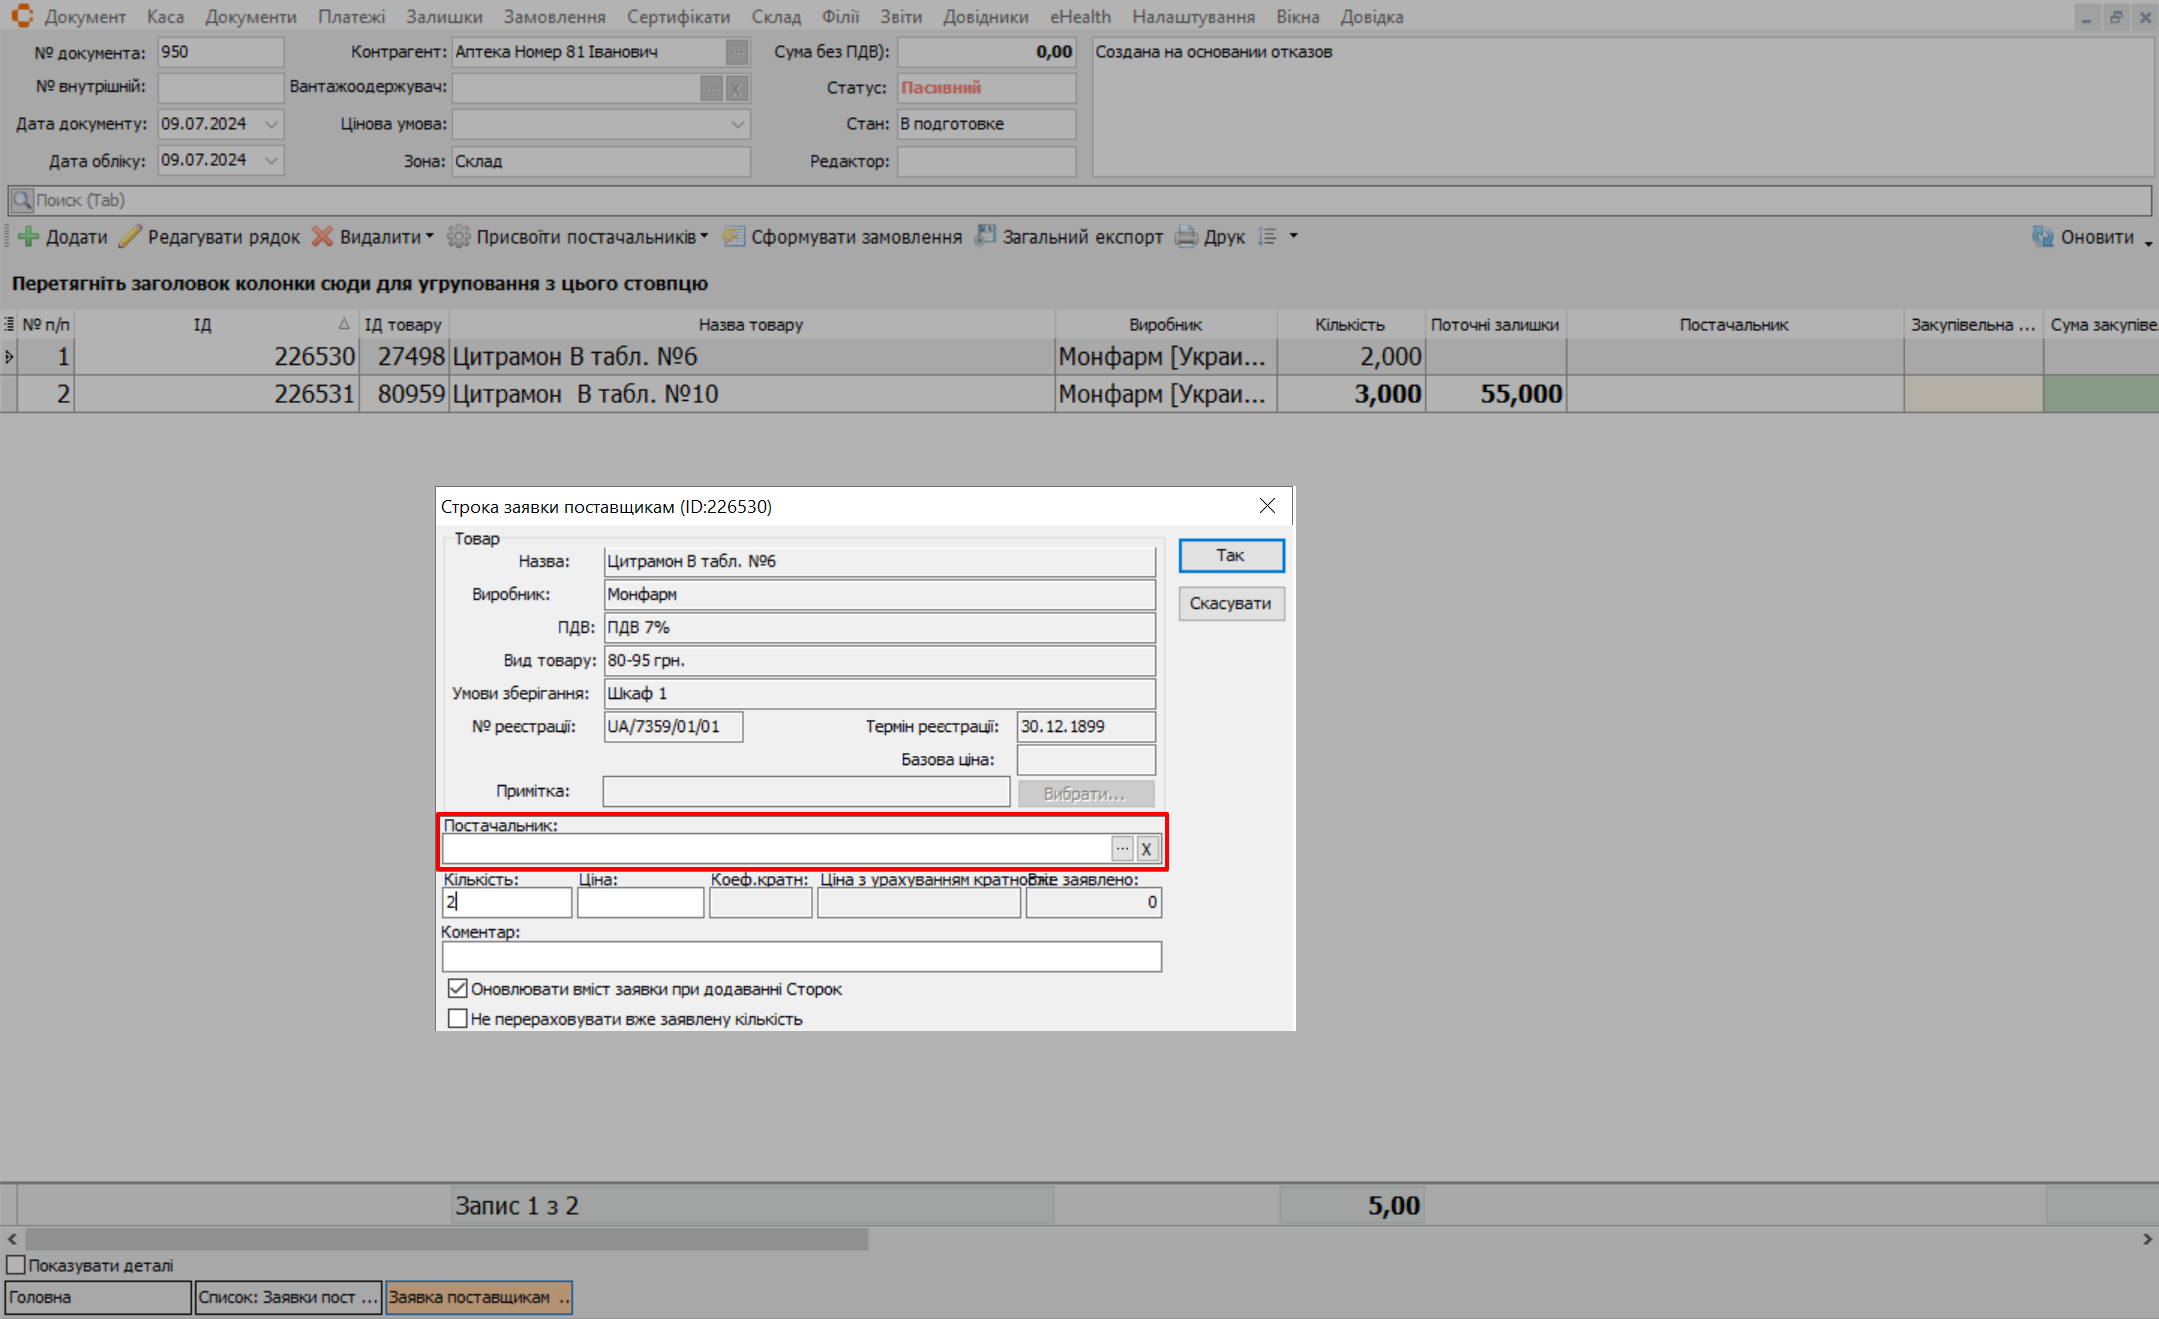The width and height of the screenshot is (2159, 1319).
Task: Click Сформувати замовлення toolbar icon
Action: [734, 237]
